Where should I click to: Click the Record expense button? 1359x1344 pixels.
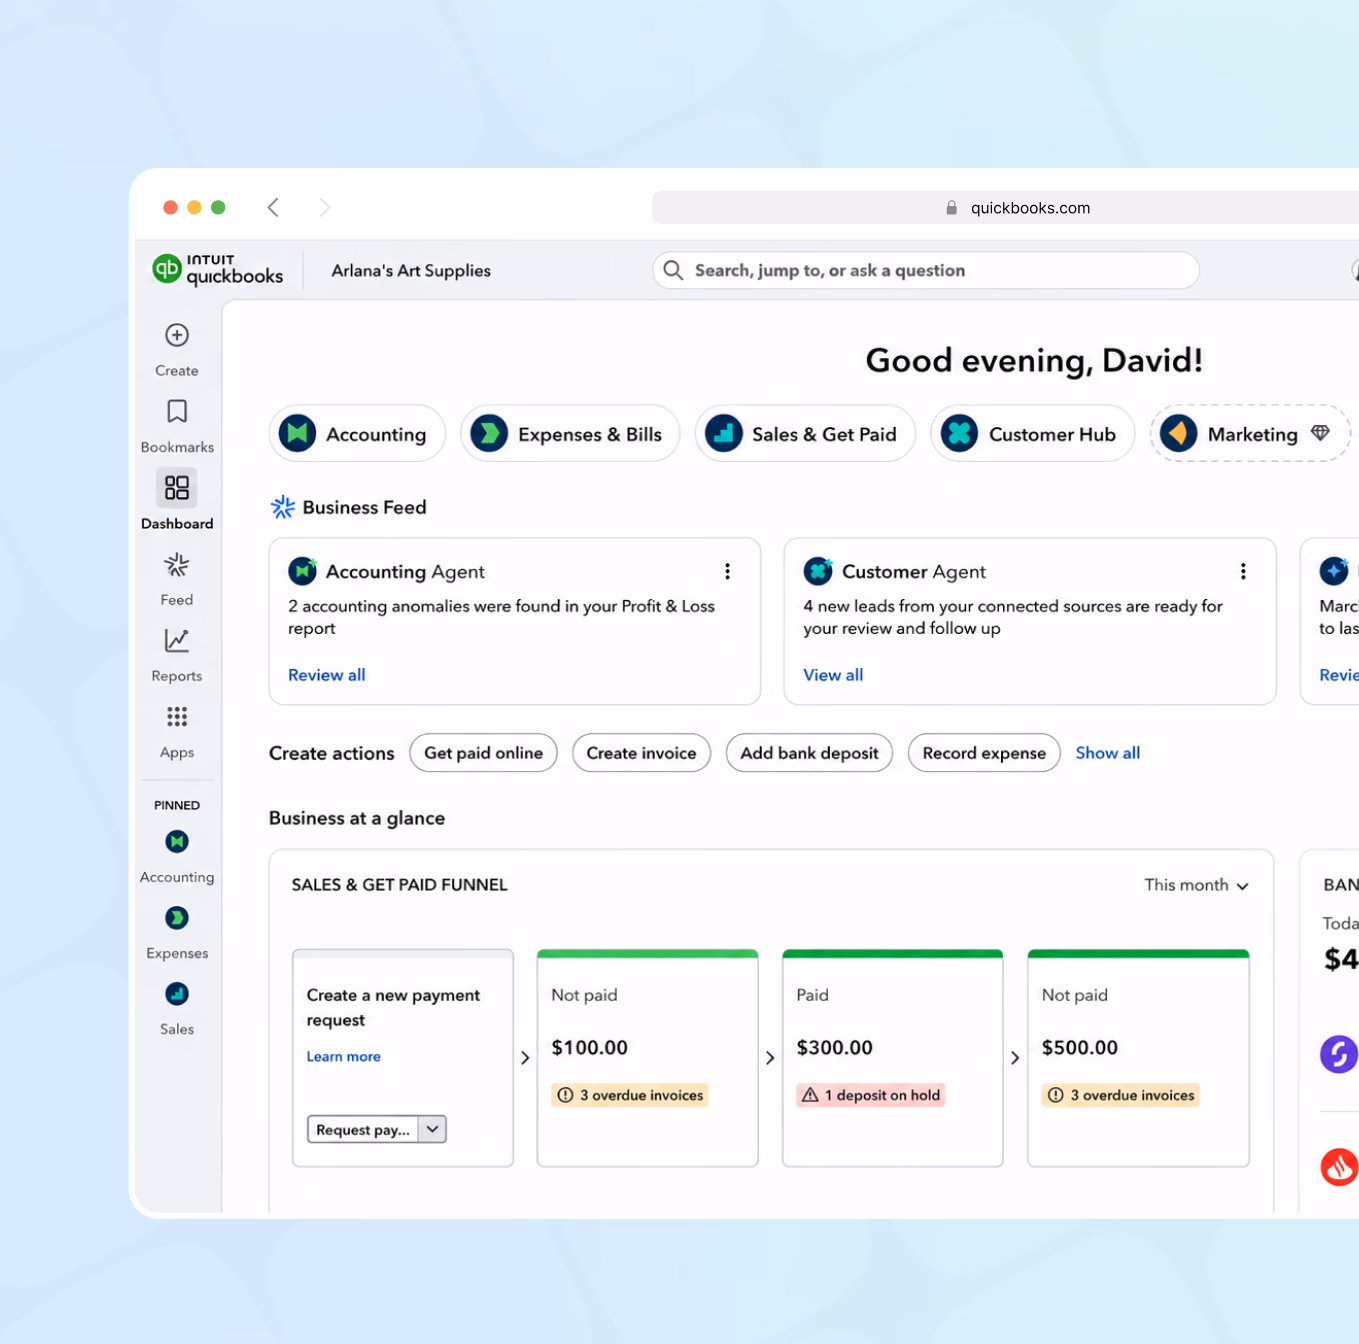click(984, 753)
